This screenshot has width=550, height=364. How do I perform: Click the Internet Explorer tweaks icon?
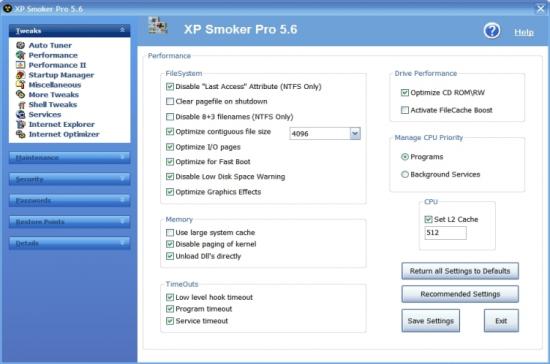point(21,124)
